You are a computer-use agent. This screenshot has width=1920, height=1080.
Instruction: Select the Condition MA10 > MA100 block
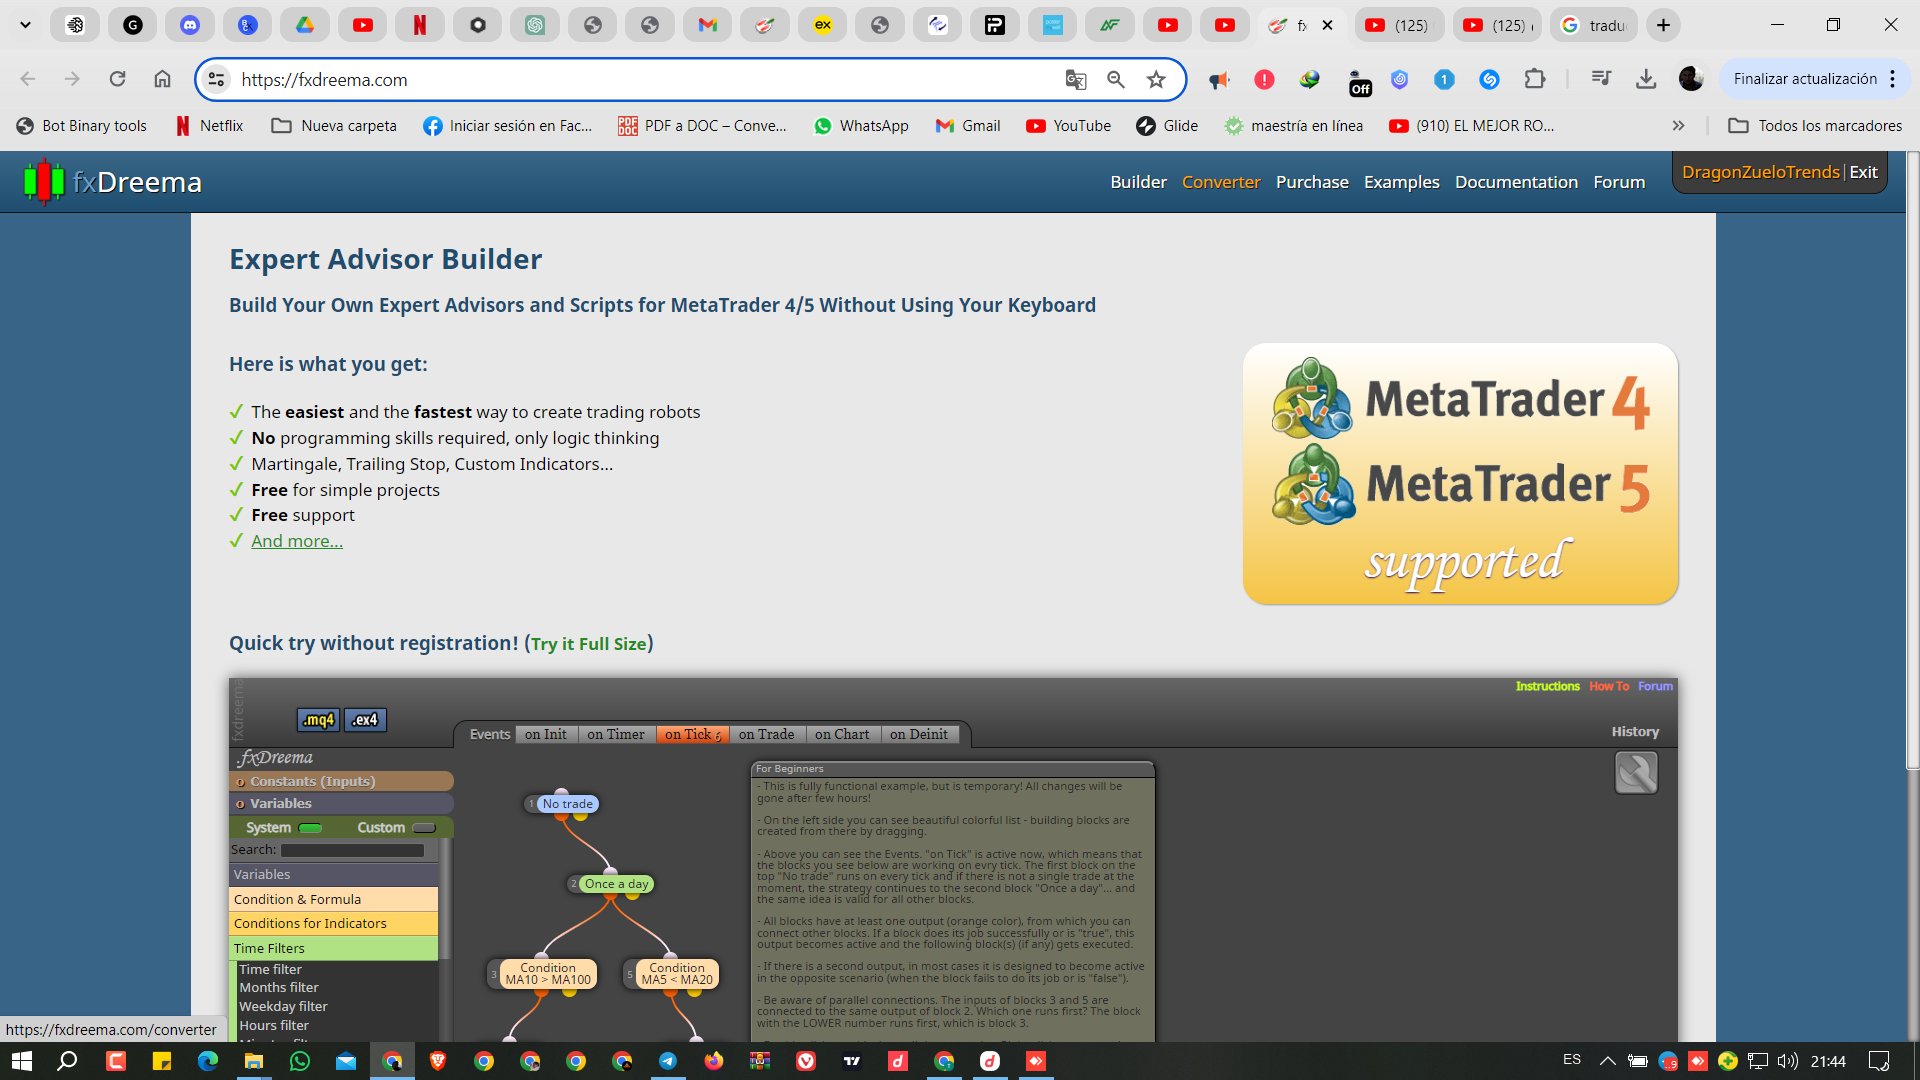pyautogui.click(x=548, y=974)
